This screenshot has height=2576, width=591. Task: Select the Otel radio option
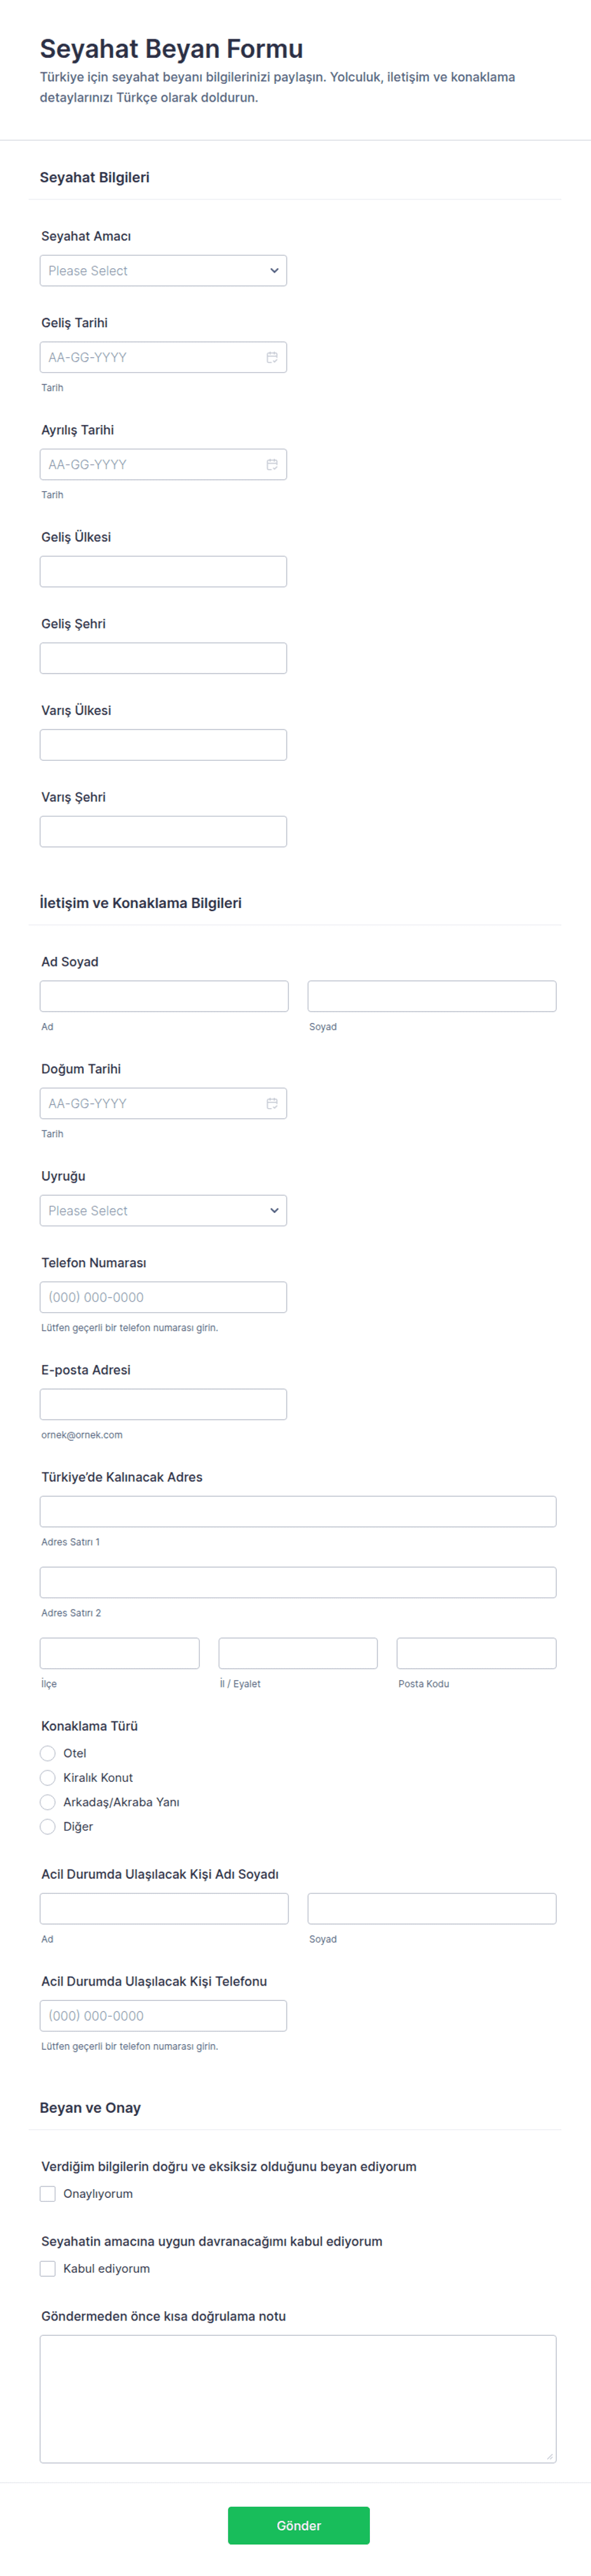pyautogui.click(x=48, y=1753)
